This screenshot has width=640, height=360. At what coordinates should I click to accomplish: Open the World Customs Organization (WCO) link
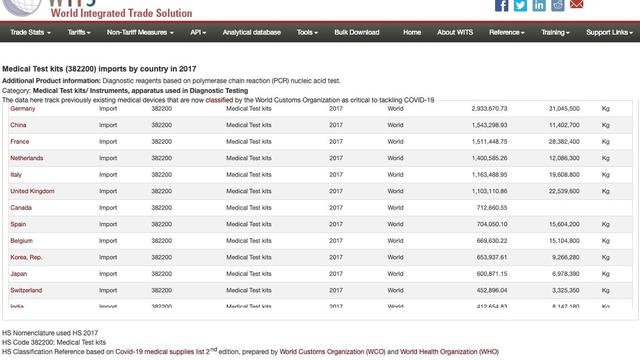332,352
